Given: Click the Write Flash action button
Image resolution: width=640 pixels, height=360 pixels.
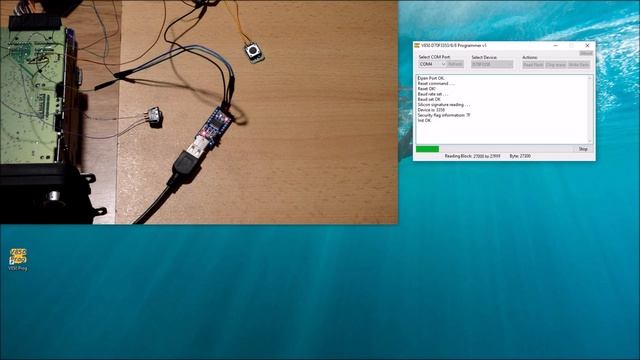Looking at the screenshot, I should (578, 65).
